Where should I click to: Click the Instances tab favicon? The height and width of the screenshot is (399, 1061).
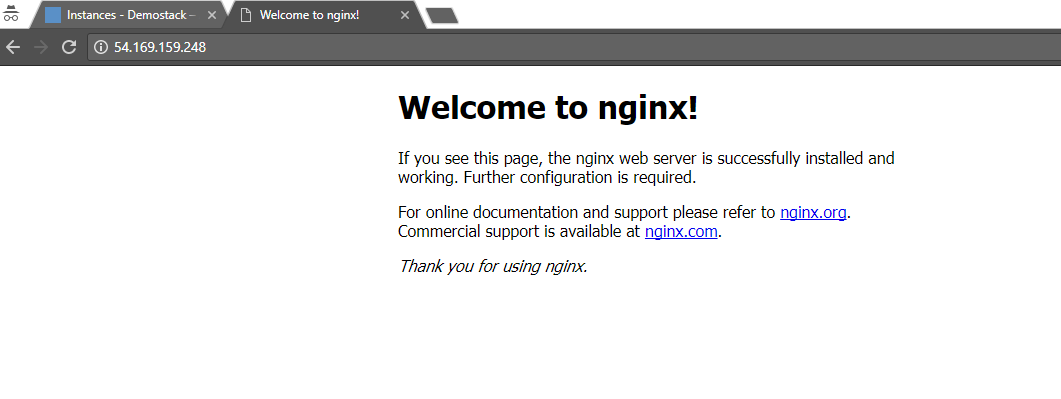coord(53,15)
